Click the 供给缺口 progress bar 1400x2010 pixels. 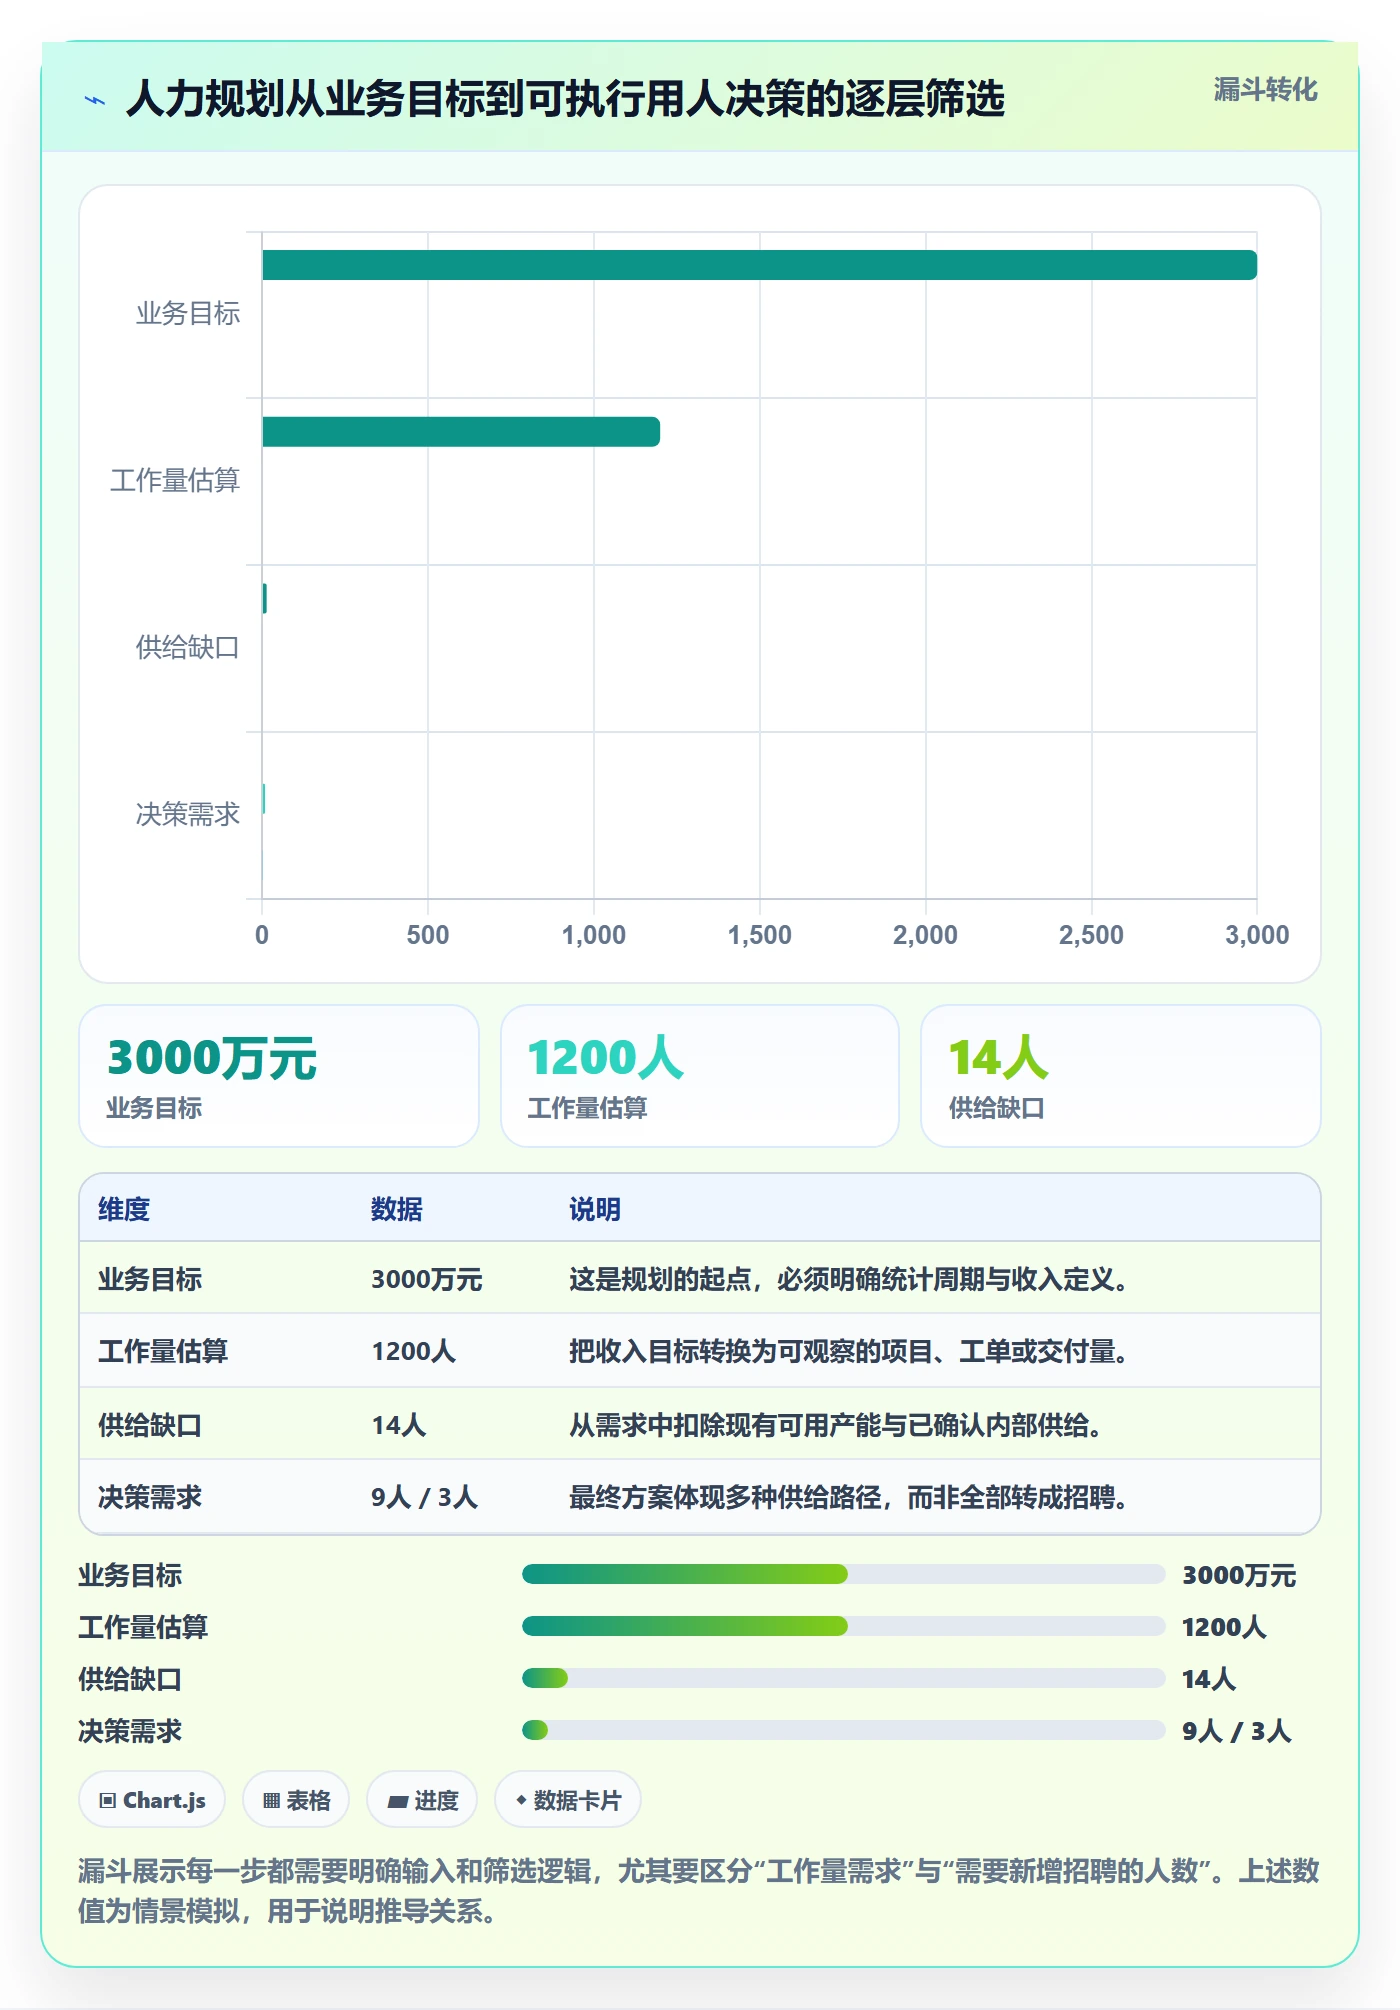[843, 1678]
